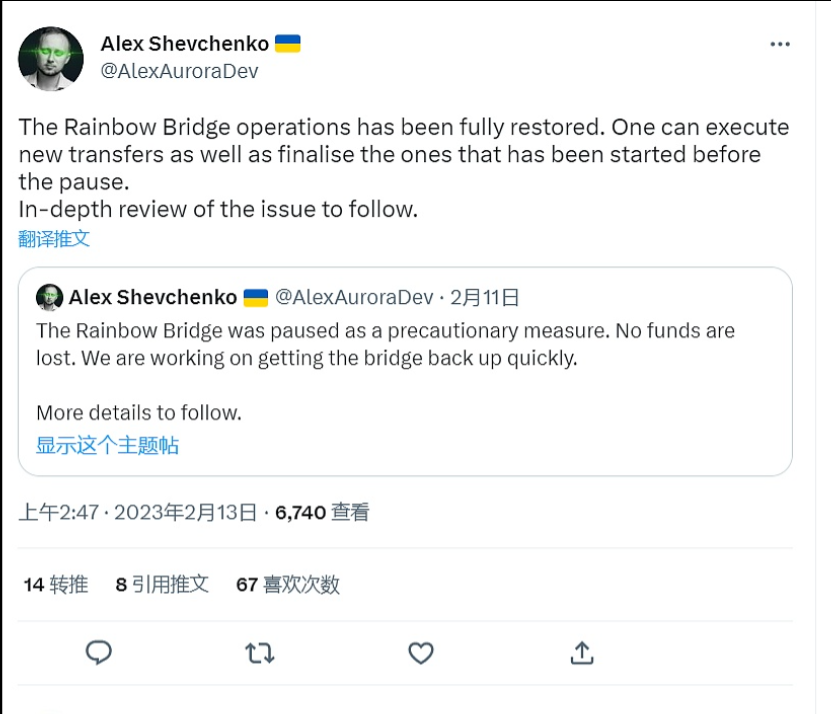Click the share upload icon
Screen dimensions: 831x714
[x=582, y=653]
